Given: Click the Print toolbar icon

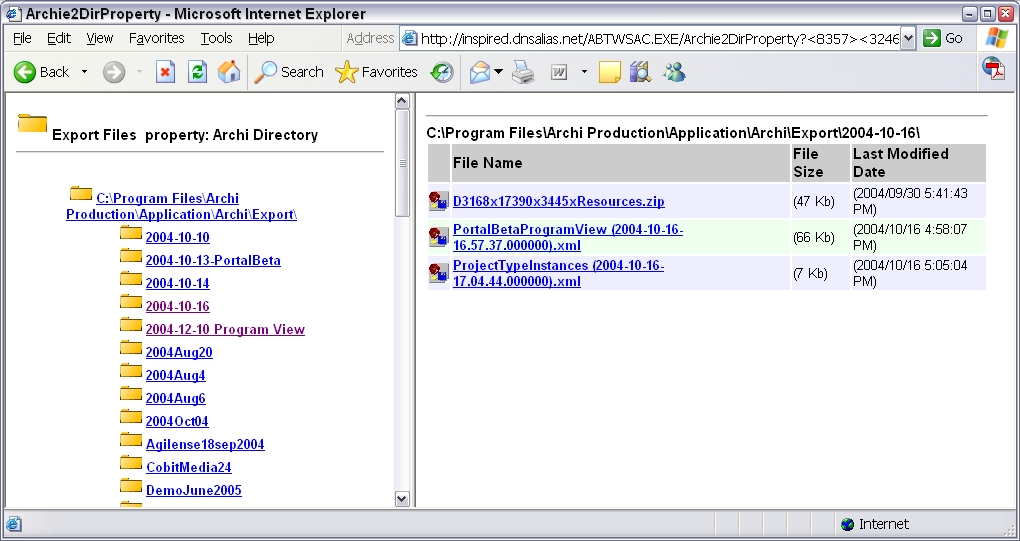Looking at the screenshot, I should click(x=523, y=72).
